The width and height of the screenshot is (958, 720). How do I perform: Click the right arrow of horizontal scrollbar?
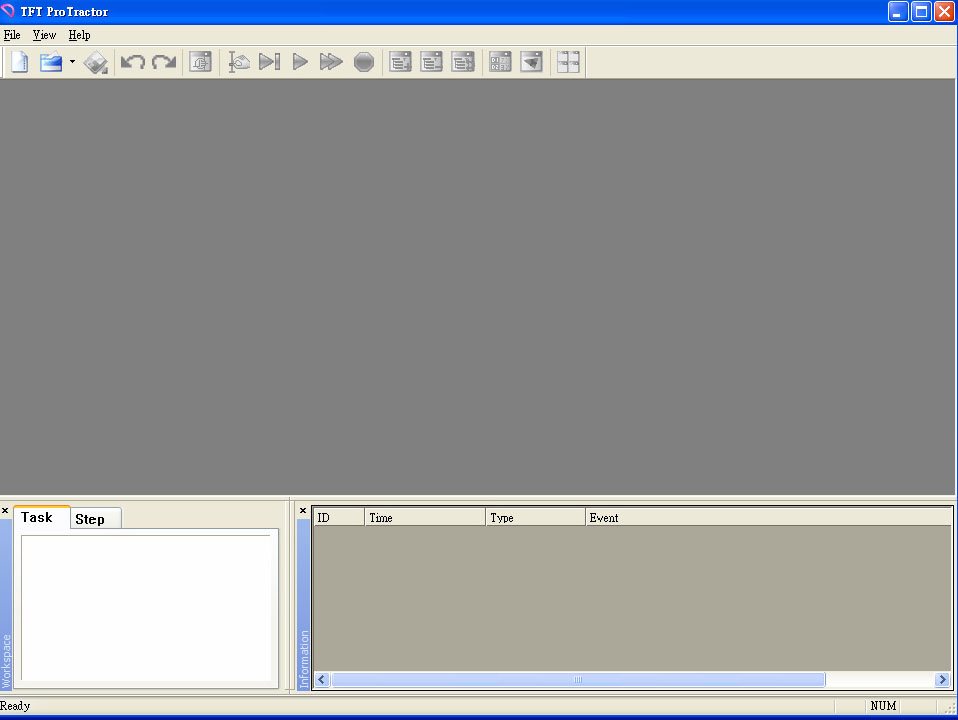tap(942, 680)
